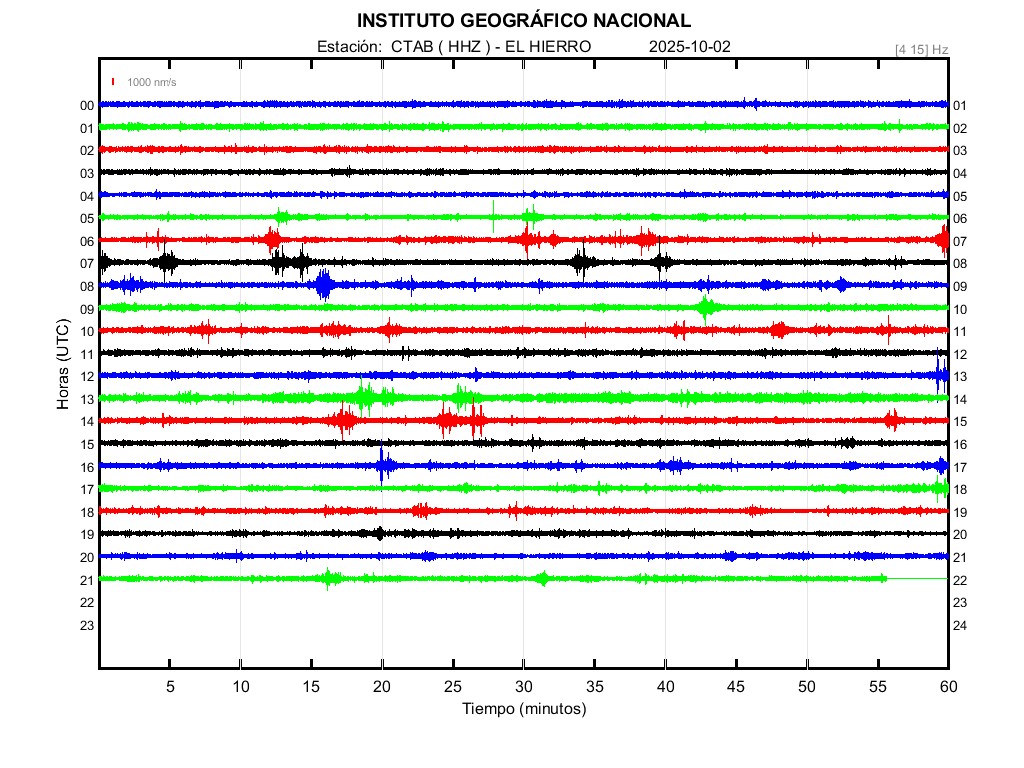The width and height of the screenshot is (1024, 768).
Task: Click the 15 tick on the minutes axis
Action: point(311,687)
